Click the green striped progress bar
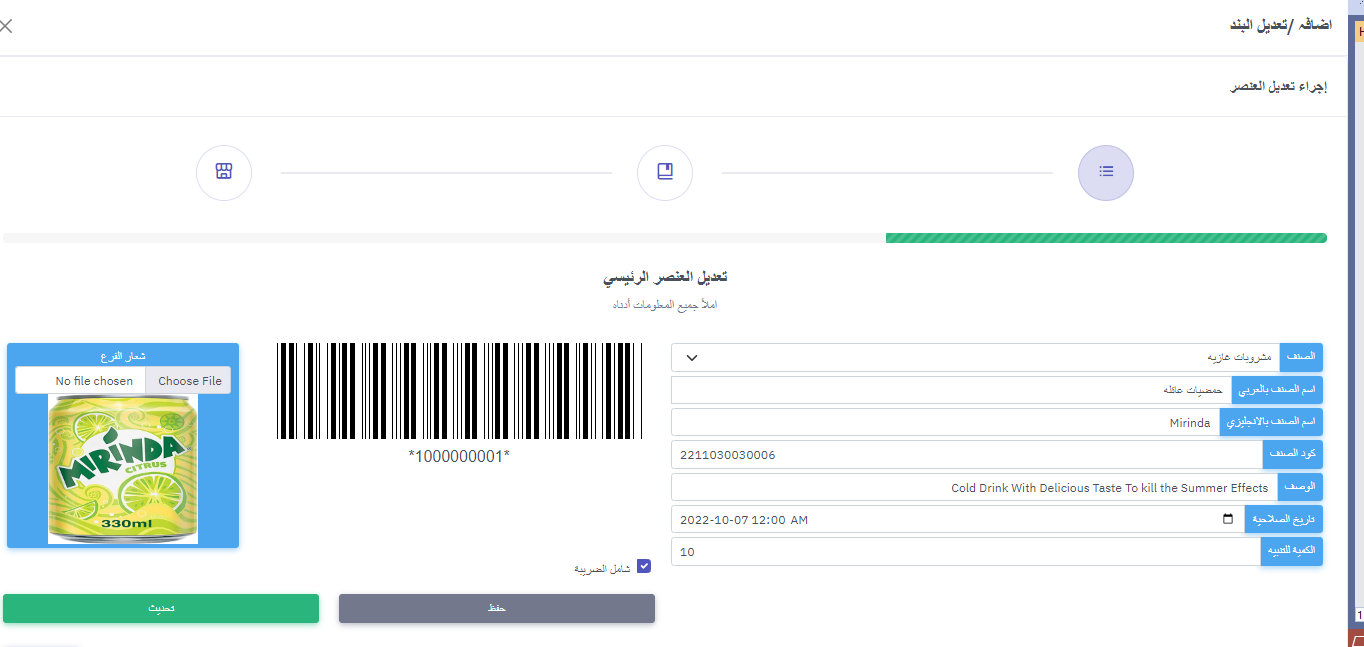The height and width of the screenshot is (647, 1364). pyautogui.click(x=1105, y=238)
